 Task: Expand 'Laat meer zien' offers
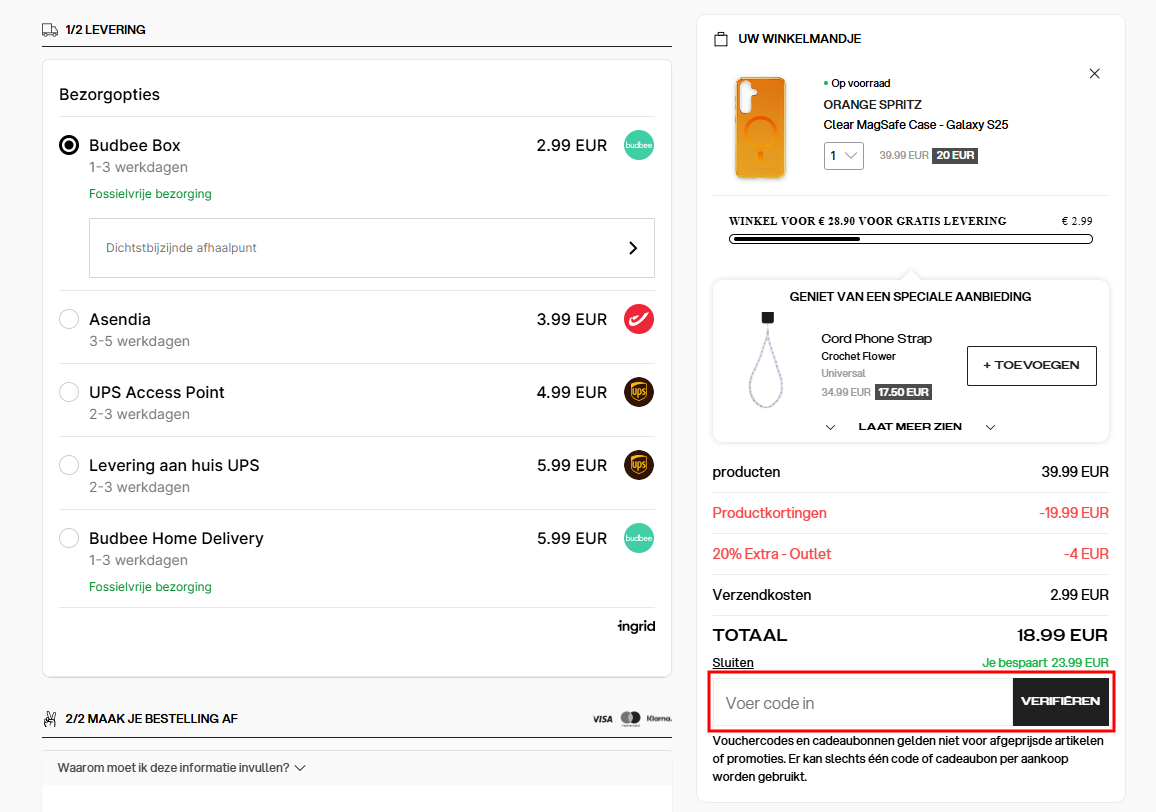[x=909, y=427]
